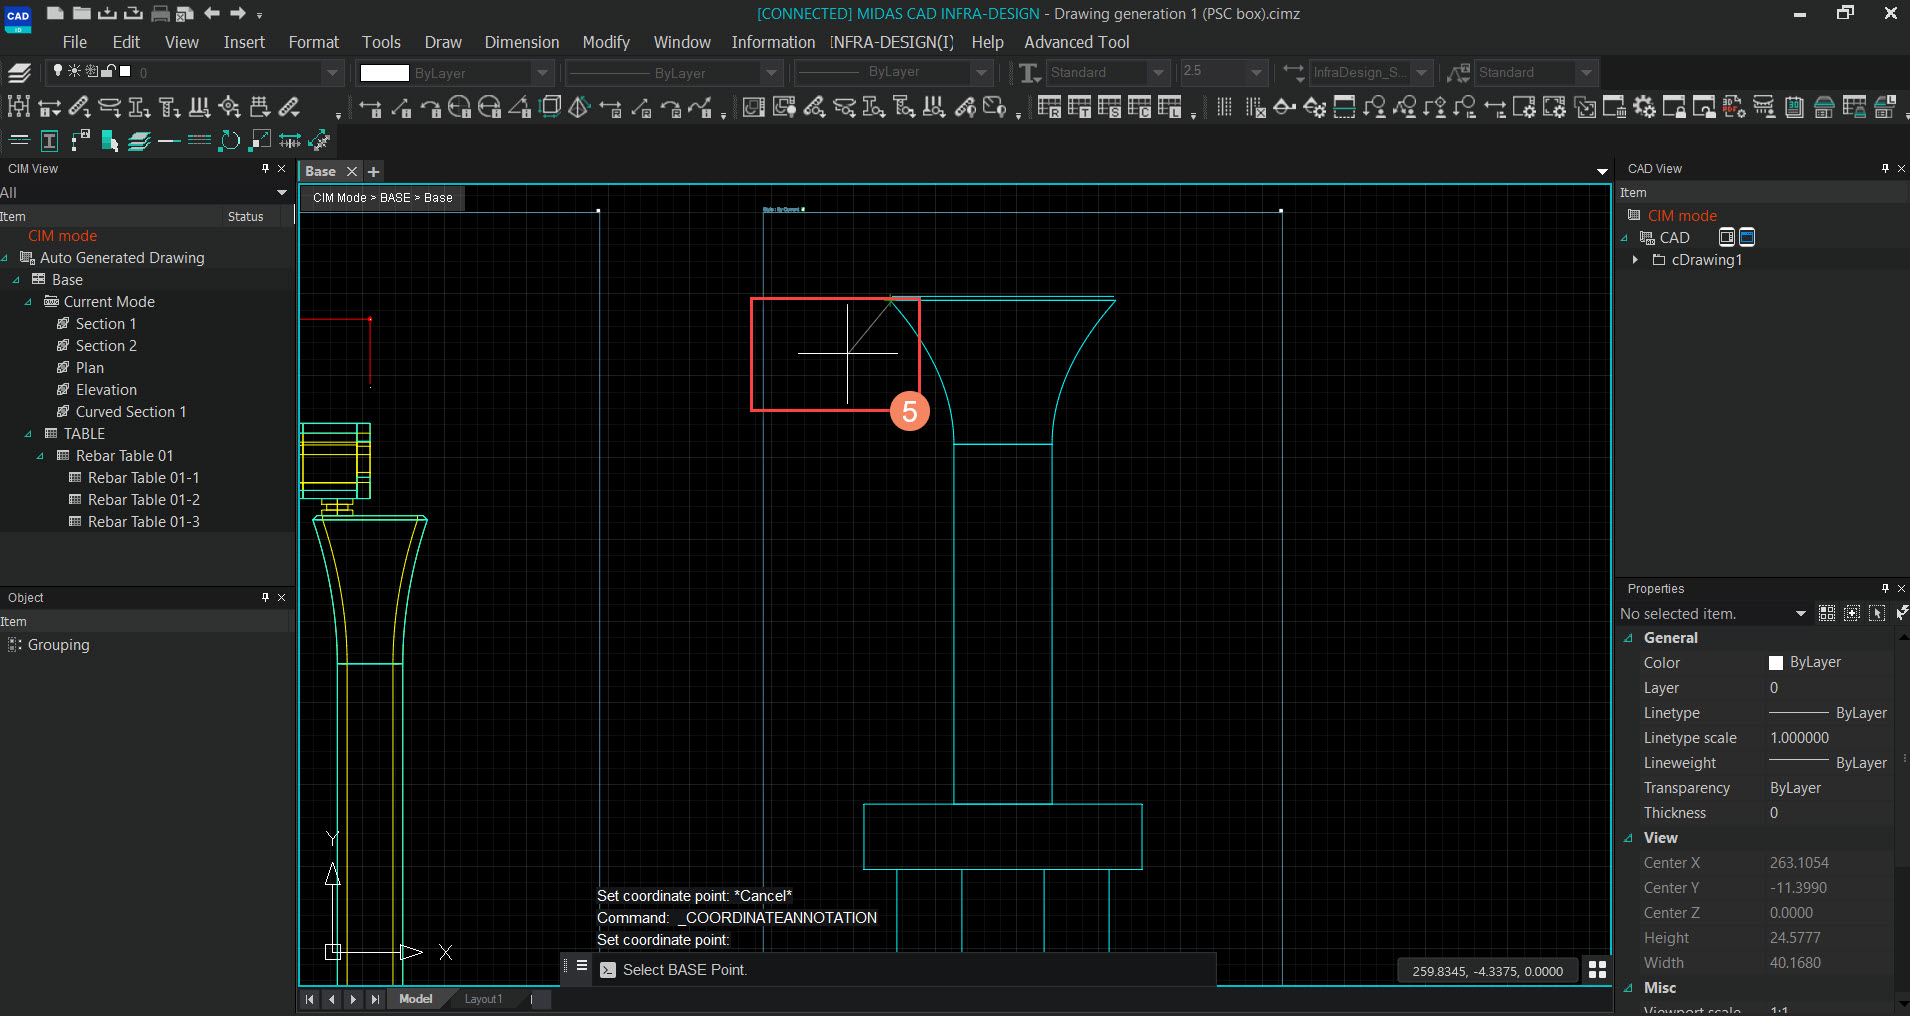
Task: Click the table L icon
Action: (x=1169, y=107)
